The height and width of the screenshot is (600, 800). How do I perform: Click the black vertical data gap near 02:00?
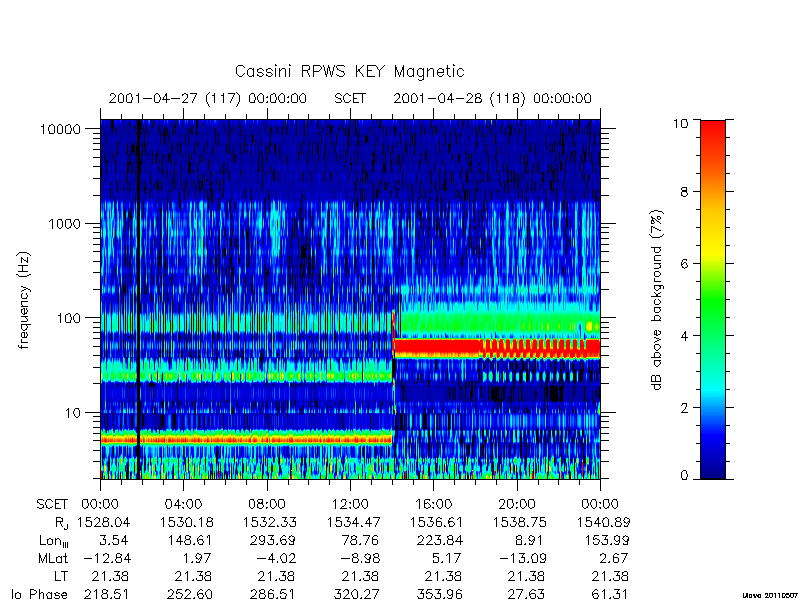pyautogui.click(x=138, y=300)
